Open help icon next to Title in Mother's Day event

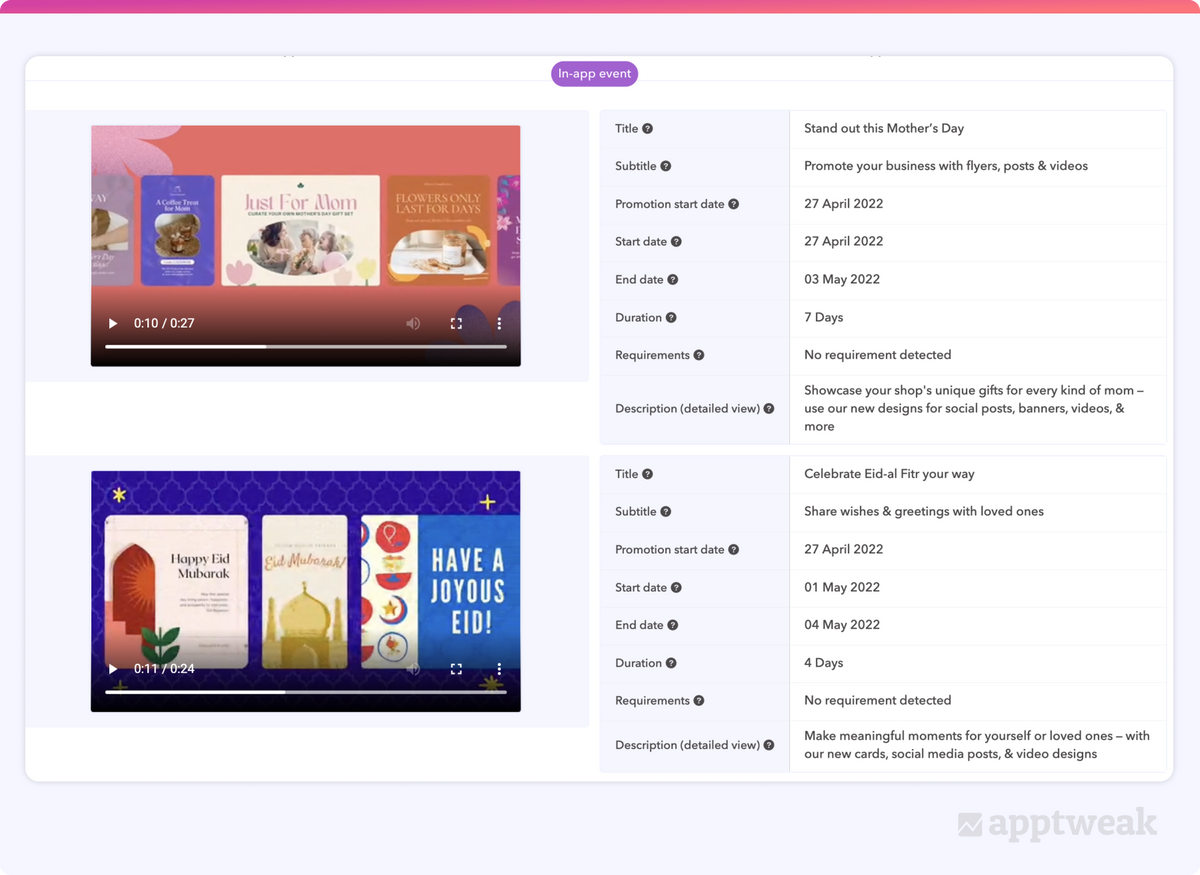tap(648, 128)
